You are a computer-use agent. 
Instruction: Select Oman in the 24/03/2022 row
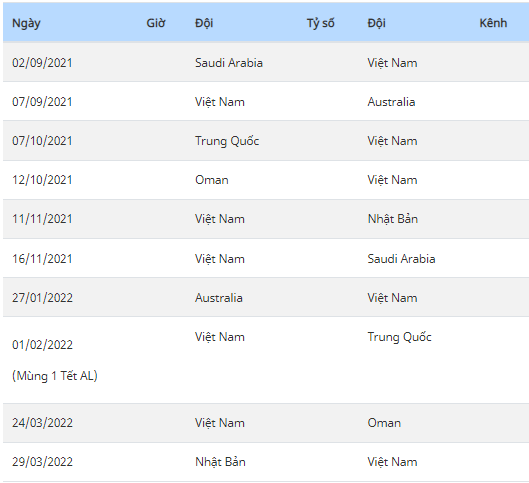[384, 423]
